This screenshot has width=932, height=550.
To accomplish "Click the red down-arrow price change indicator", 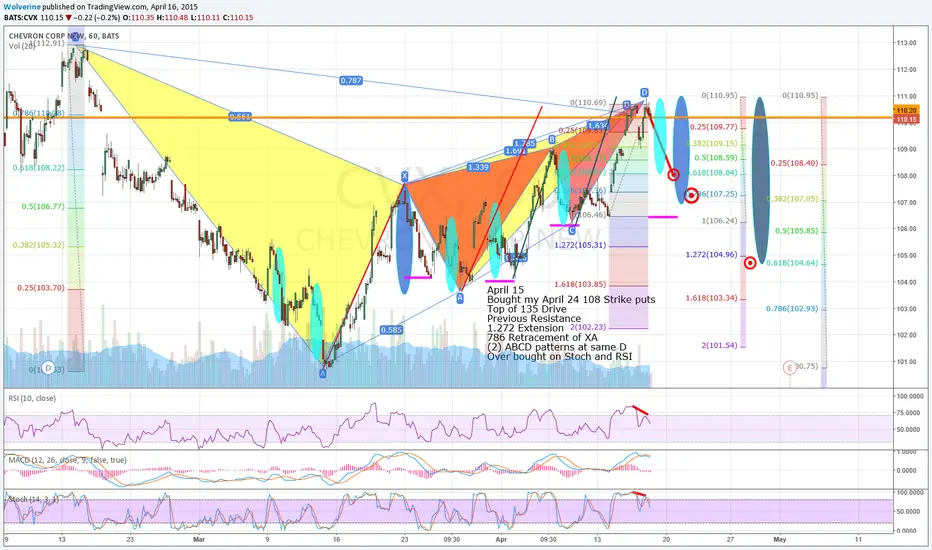I will click(x=69, y=17).
